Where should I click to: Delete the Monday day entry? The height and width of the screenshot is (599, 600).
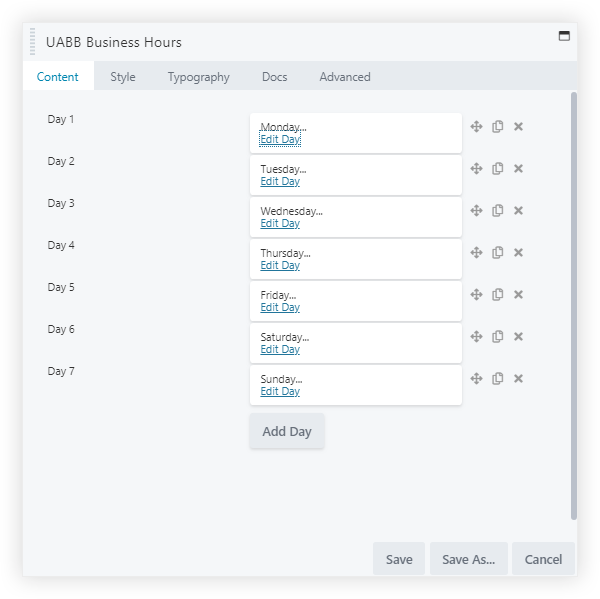(x=518, y=127)
